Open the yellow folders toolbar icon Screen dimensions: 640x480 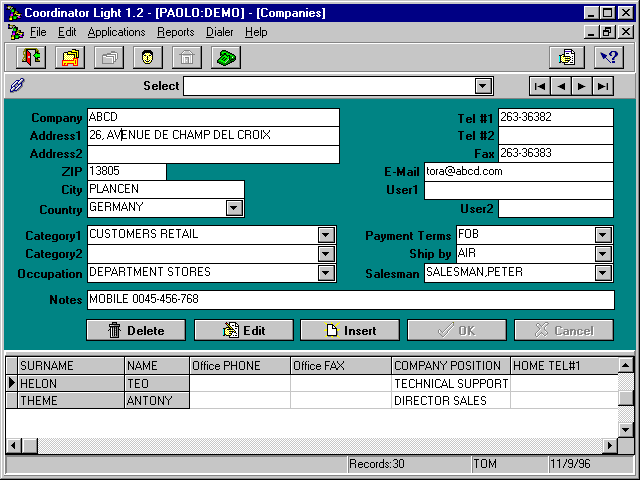tap(69, 57)
